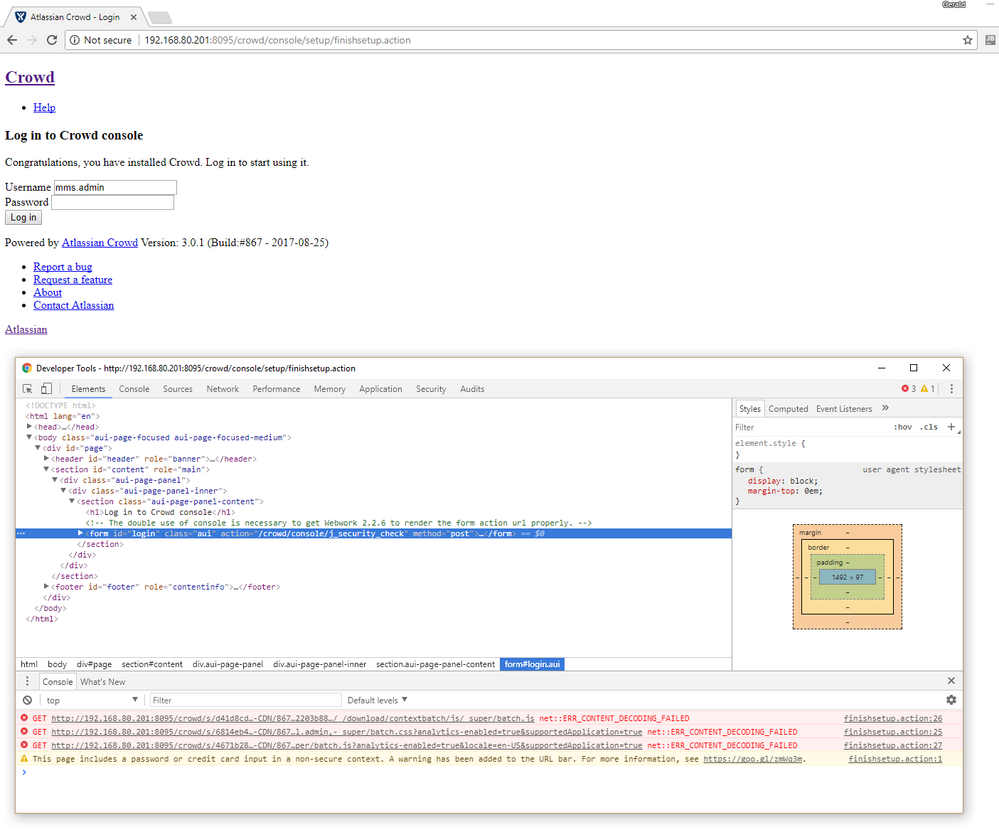
Task: Add new style rule plus icon
Action: click(x=951, y=427)
